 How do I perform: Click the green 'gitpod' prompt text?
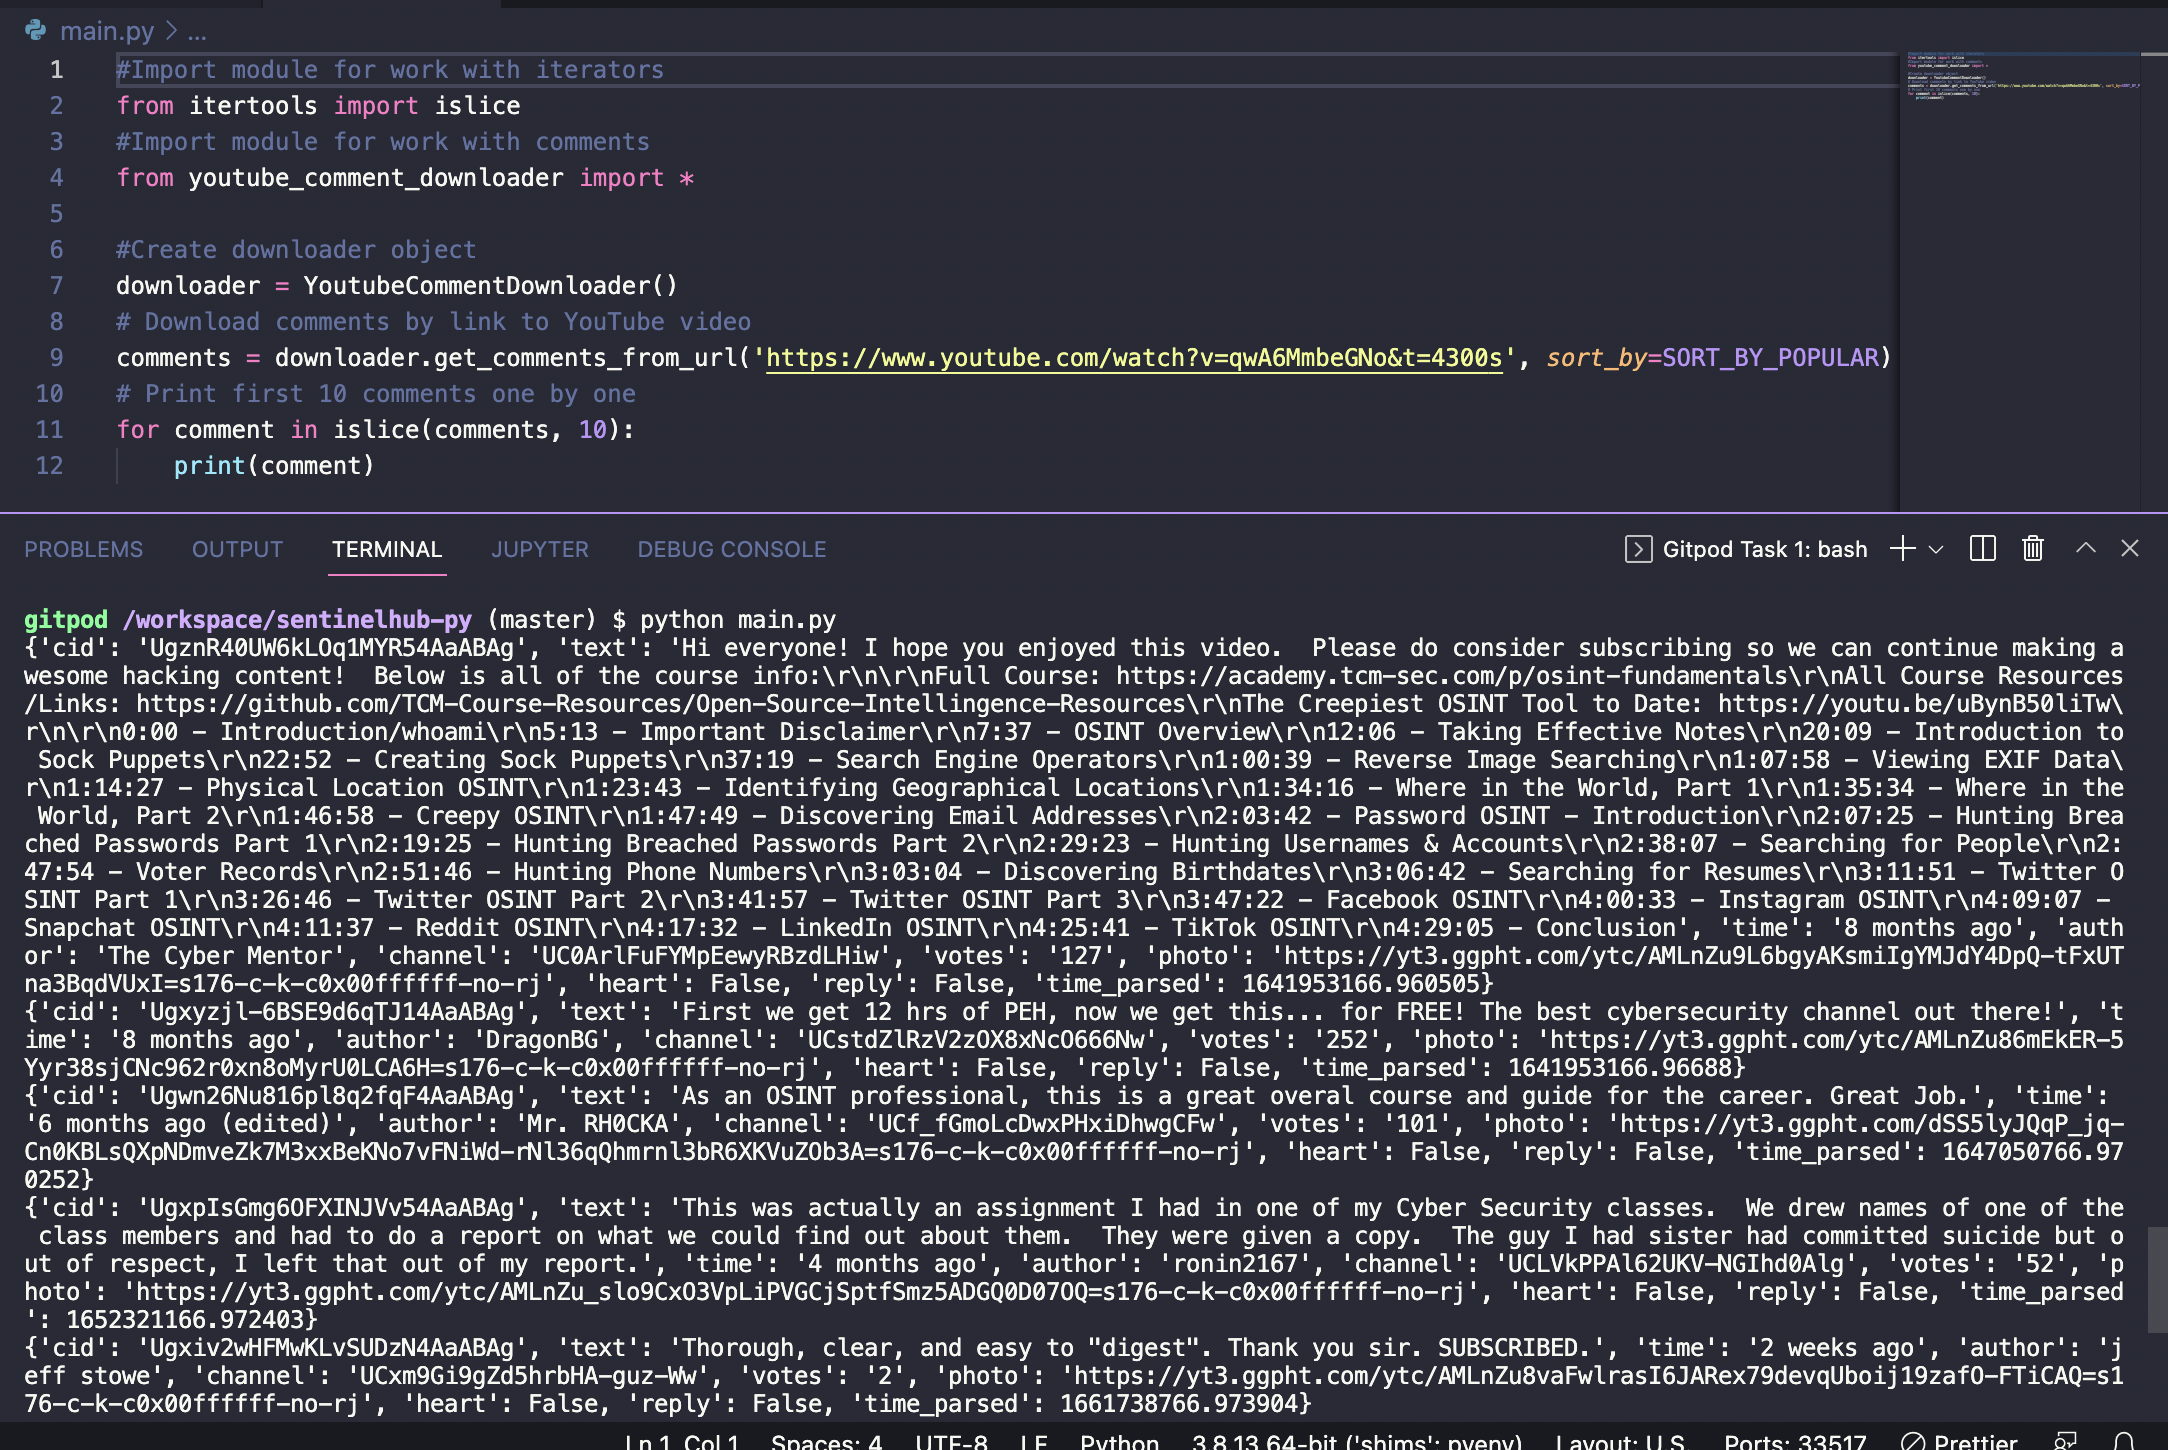[x=66, y=620]
